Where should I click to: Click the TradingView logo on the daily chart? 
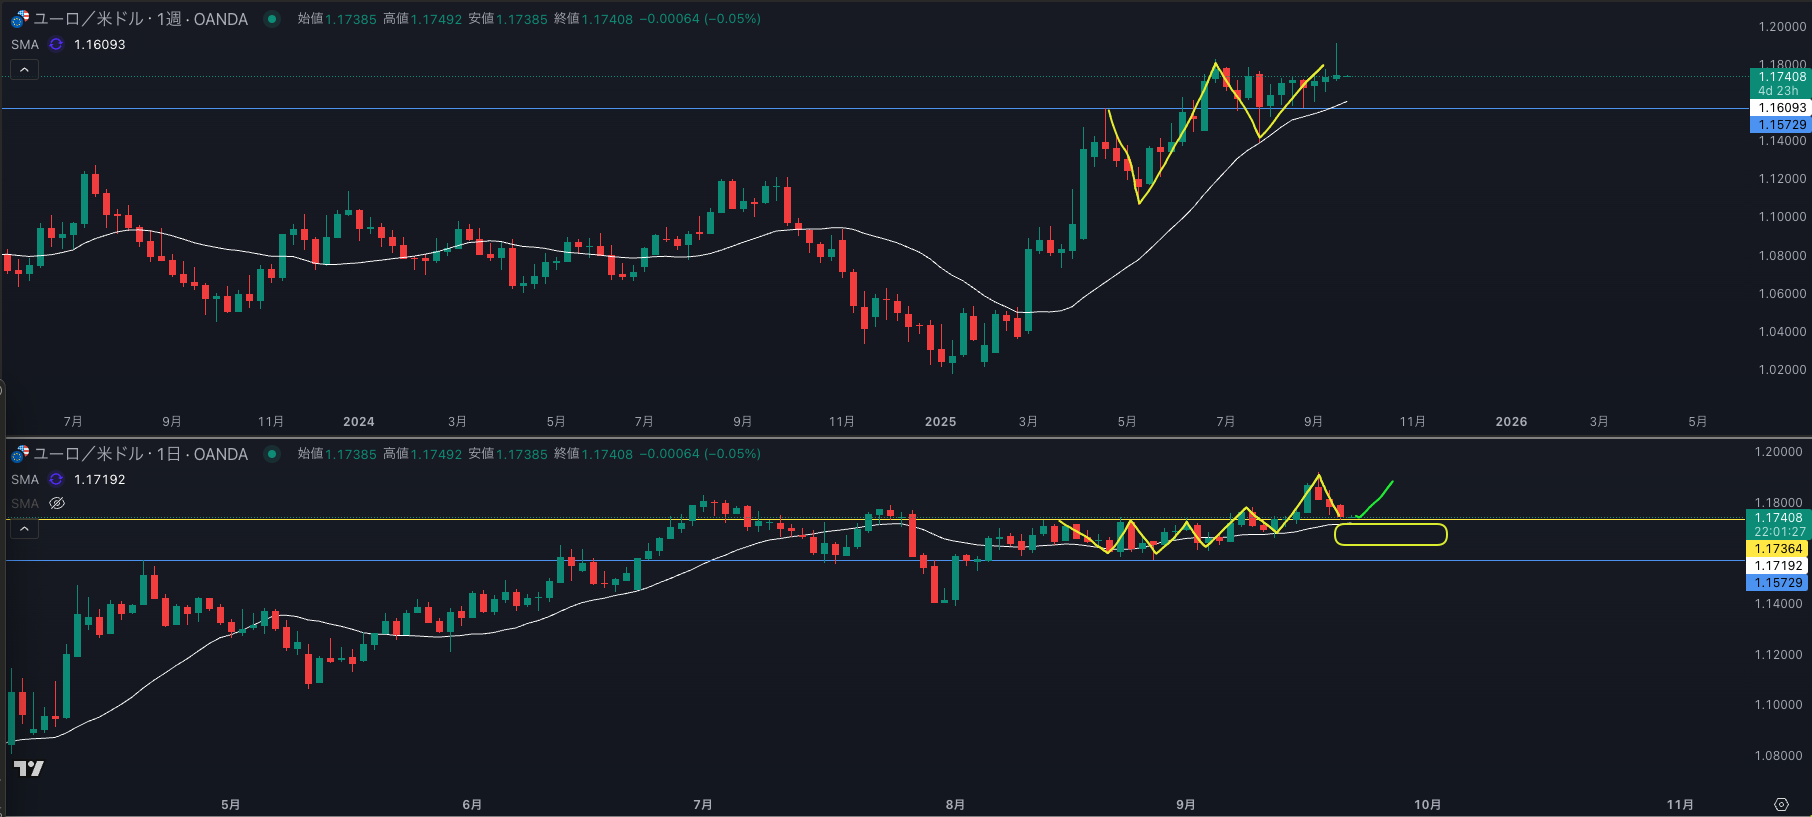(29, 768)
